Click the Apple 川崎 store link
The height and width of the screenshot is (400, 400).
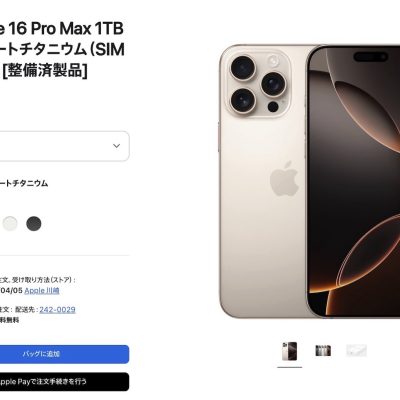(x=42, y=291)
